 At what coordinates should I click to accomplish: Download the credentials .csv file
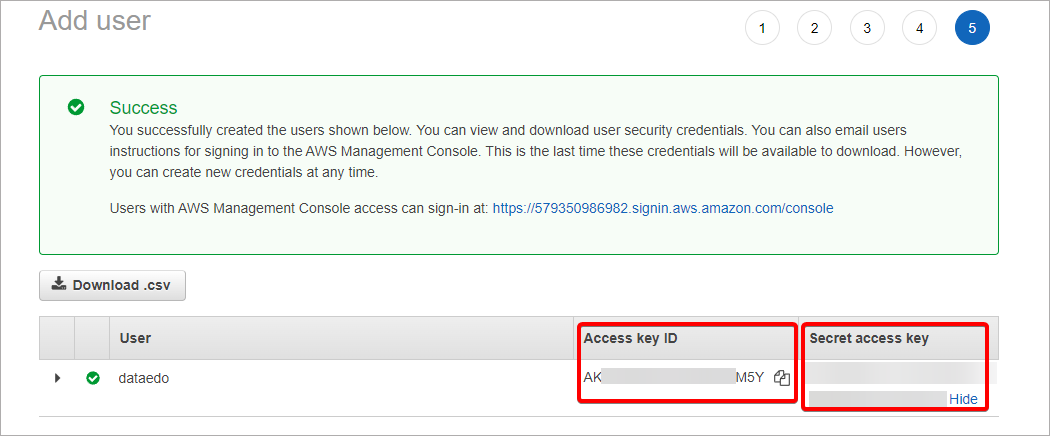click(112, 285)
